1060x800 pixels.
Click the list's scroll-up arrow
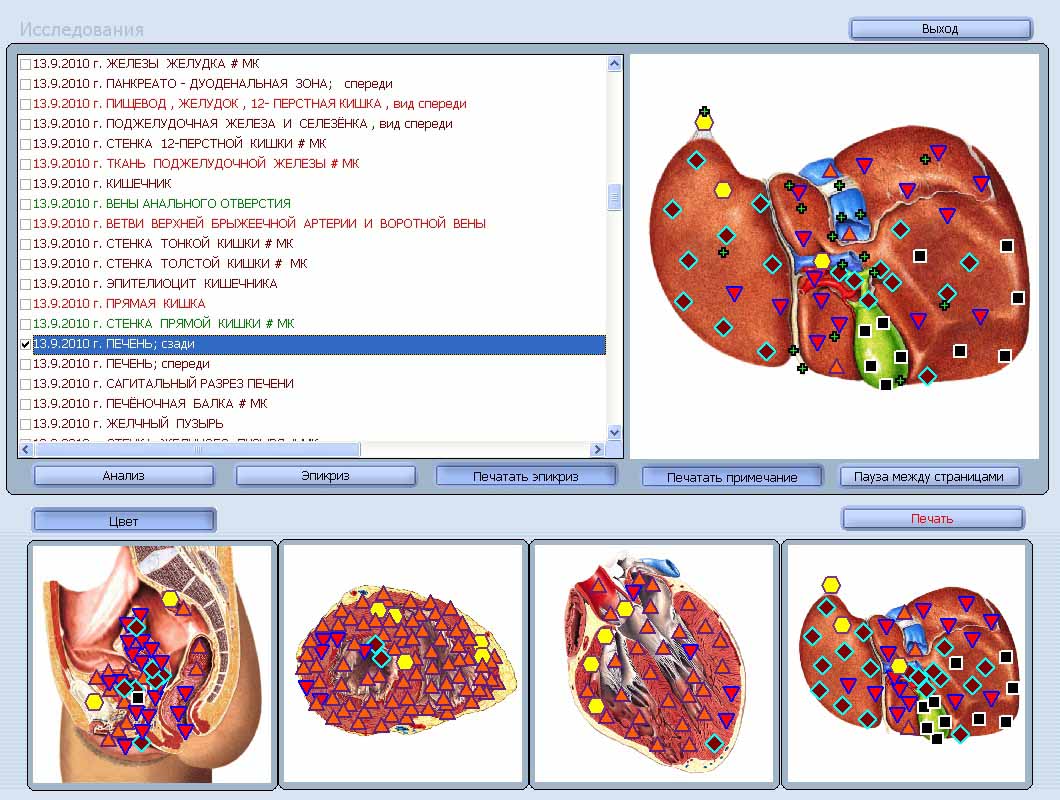tap(614, 63)
